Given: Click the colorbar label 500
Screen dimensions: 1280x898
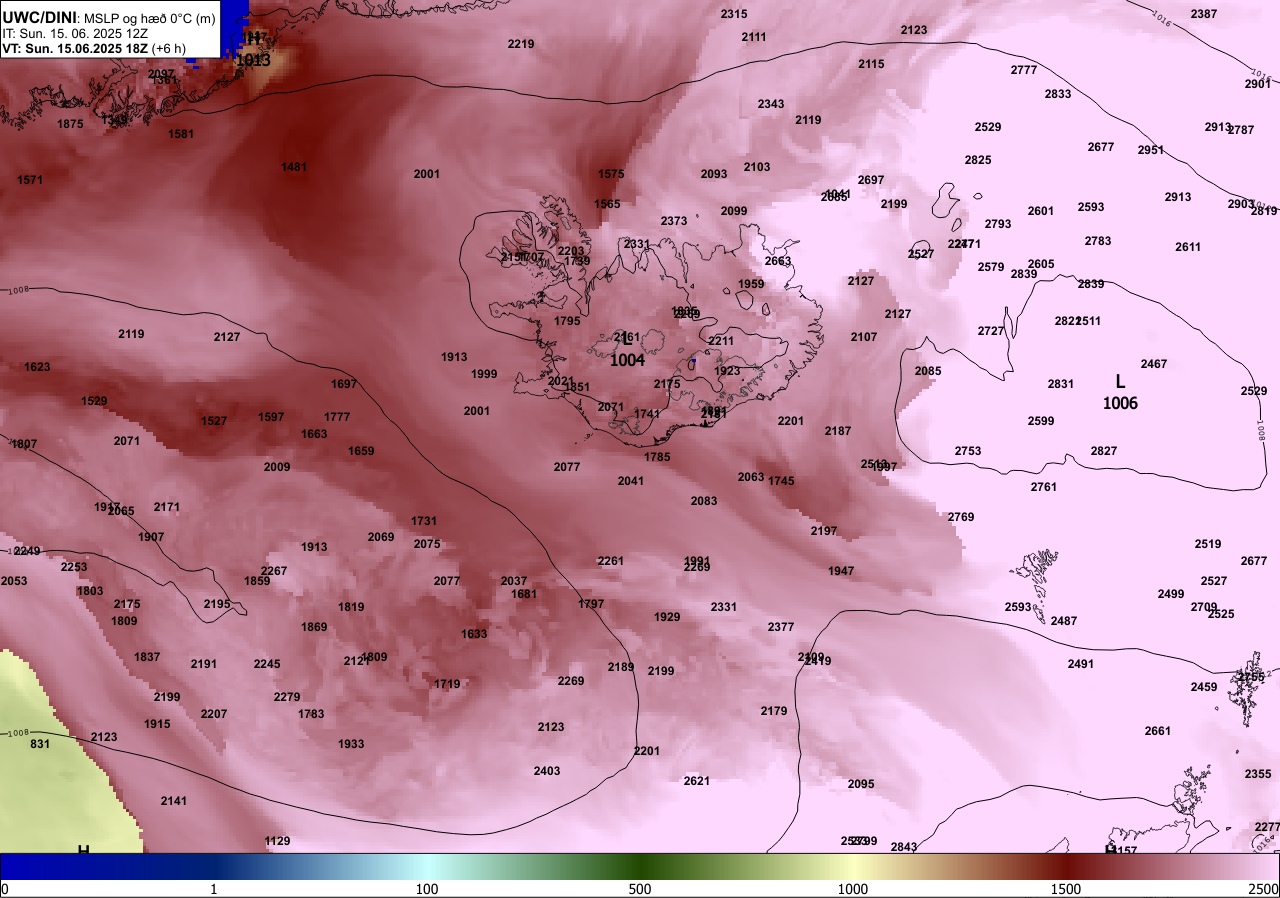Looking at the screenshot, I should (x=640, y=889).
